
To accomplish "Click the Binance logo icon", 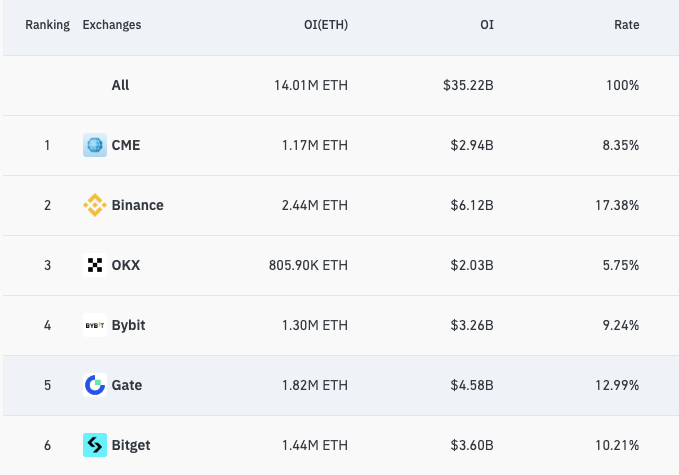I will pos(94,205).
